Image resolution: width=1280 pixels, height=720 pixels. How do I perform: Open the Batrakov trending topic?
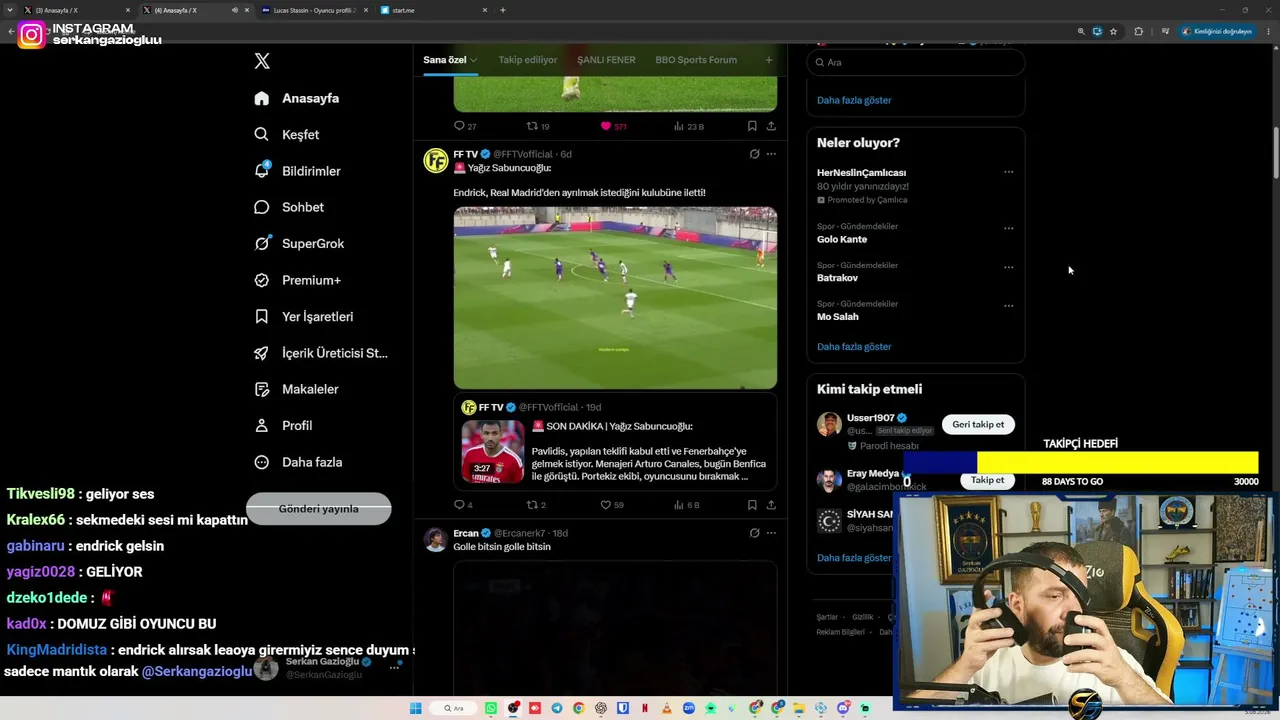click(x=837, y=278)
